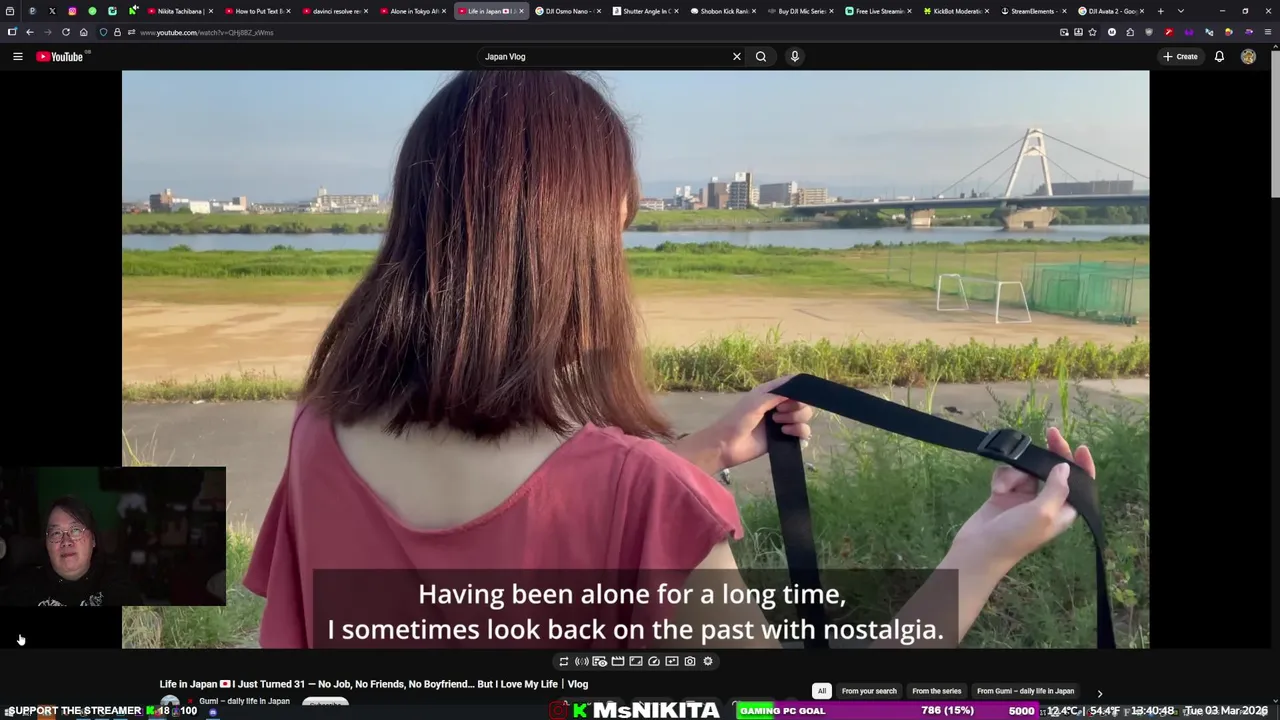
Task: Click the browser back arrow
Action: pos(30,32)
